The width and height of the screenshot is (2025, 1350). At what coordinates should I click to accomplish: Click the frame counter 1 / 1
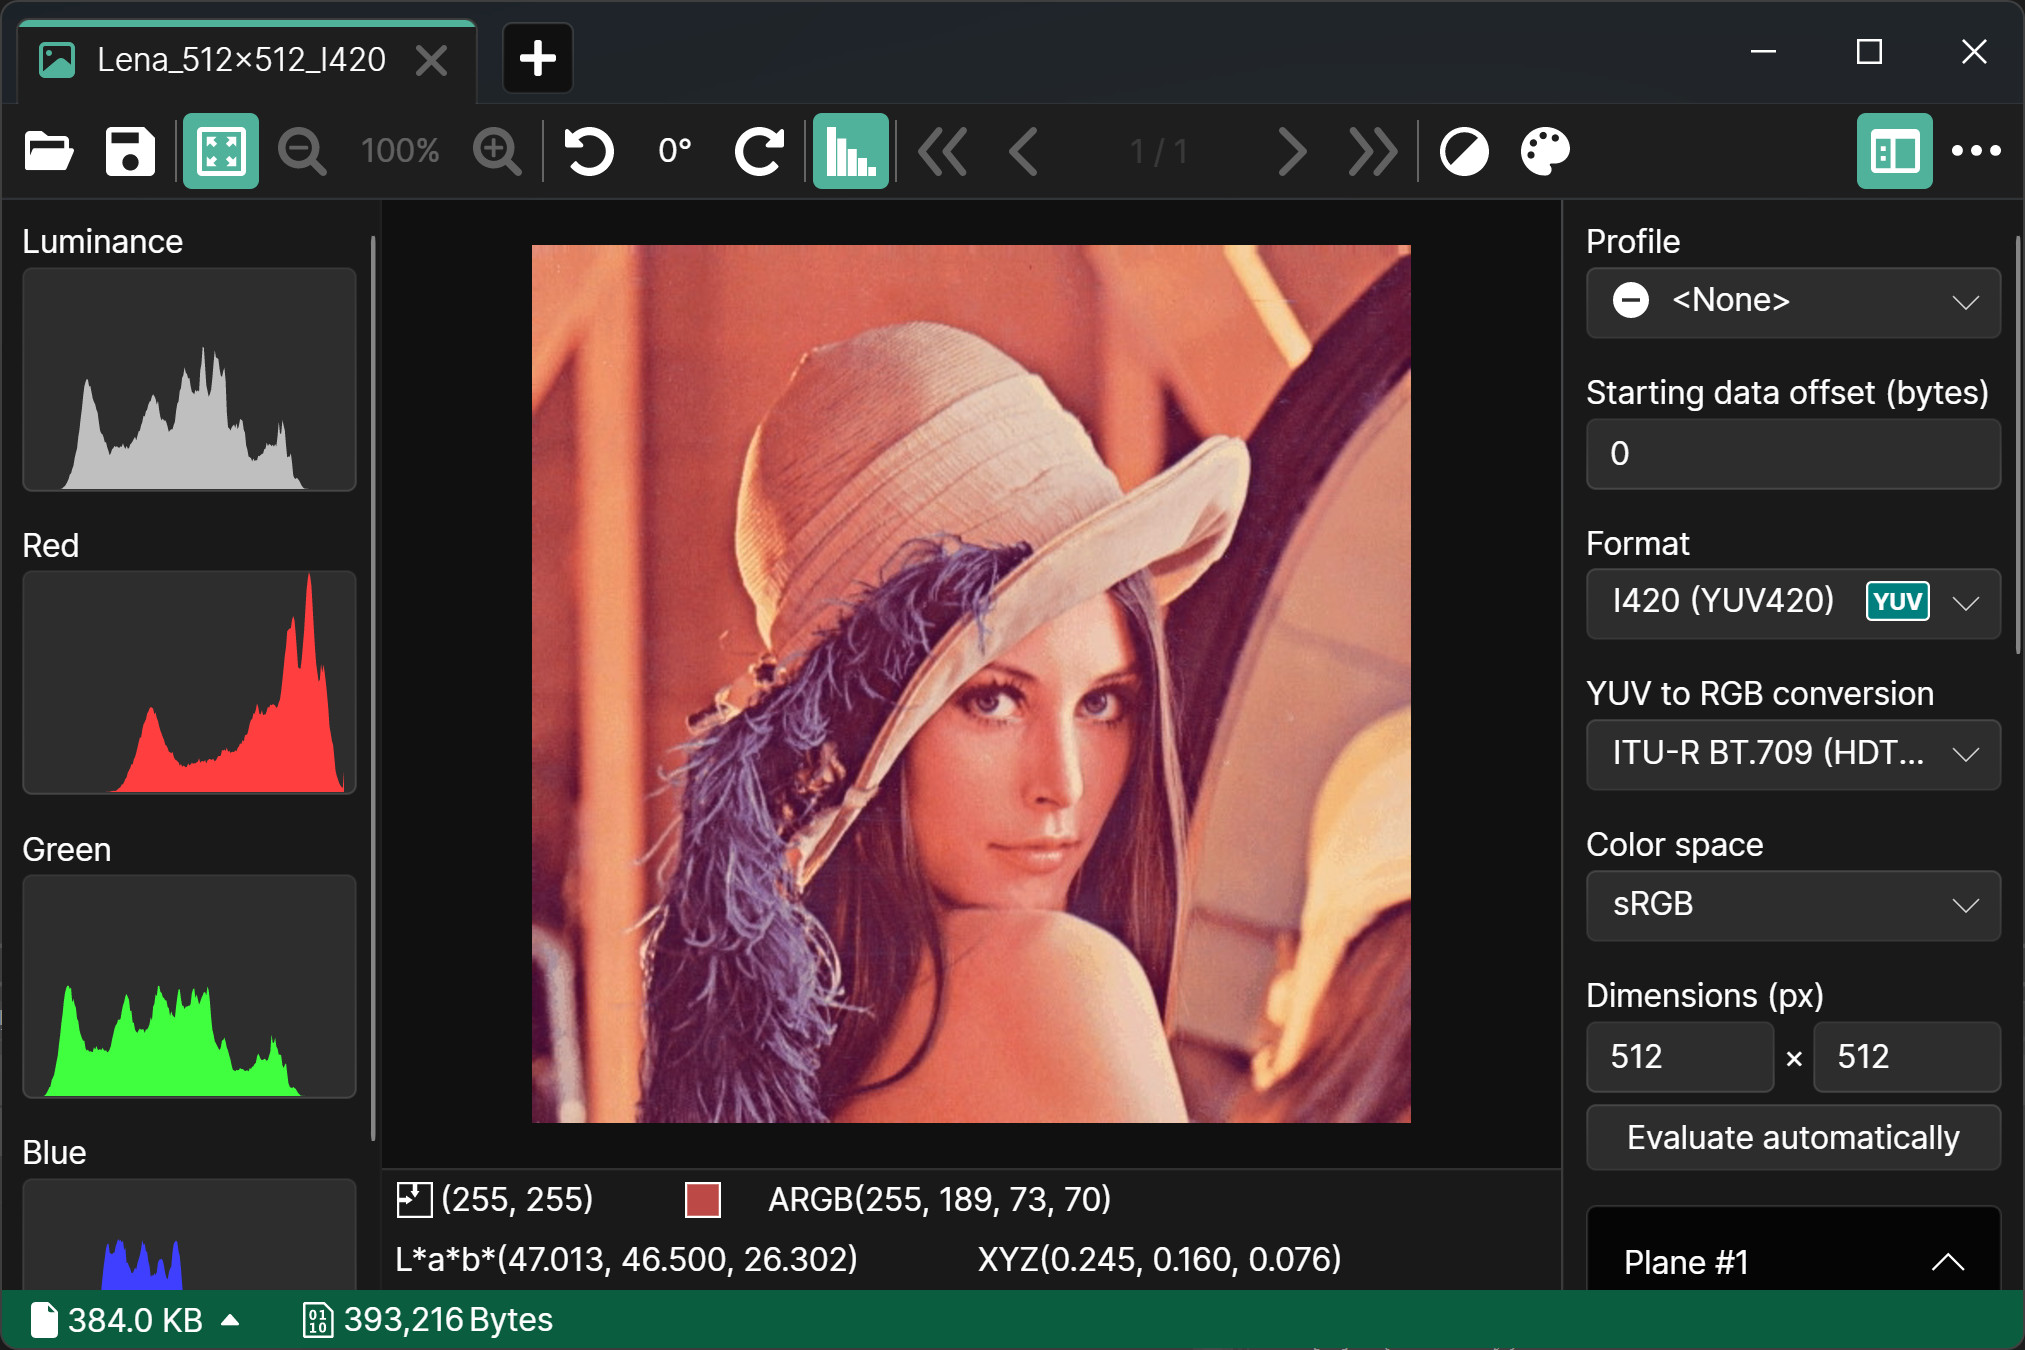(x=1158, y=152)
